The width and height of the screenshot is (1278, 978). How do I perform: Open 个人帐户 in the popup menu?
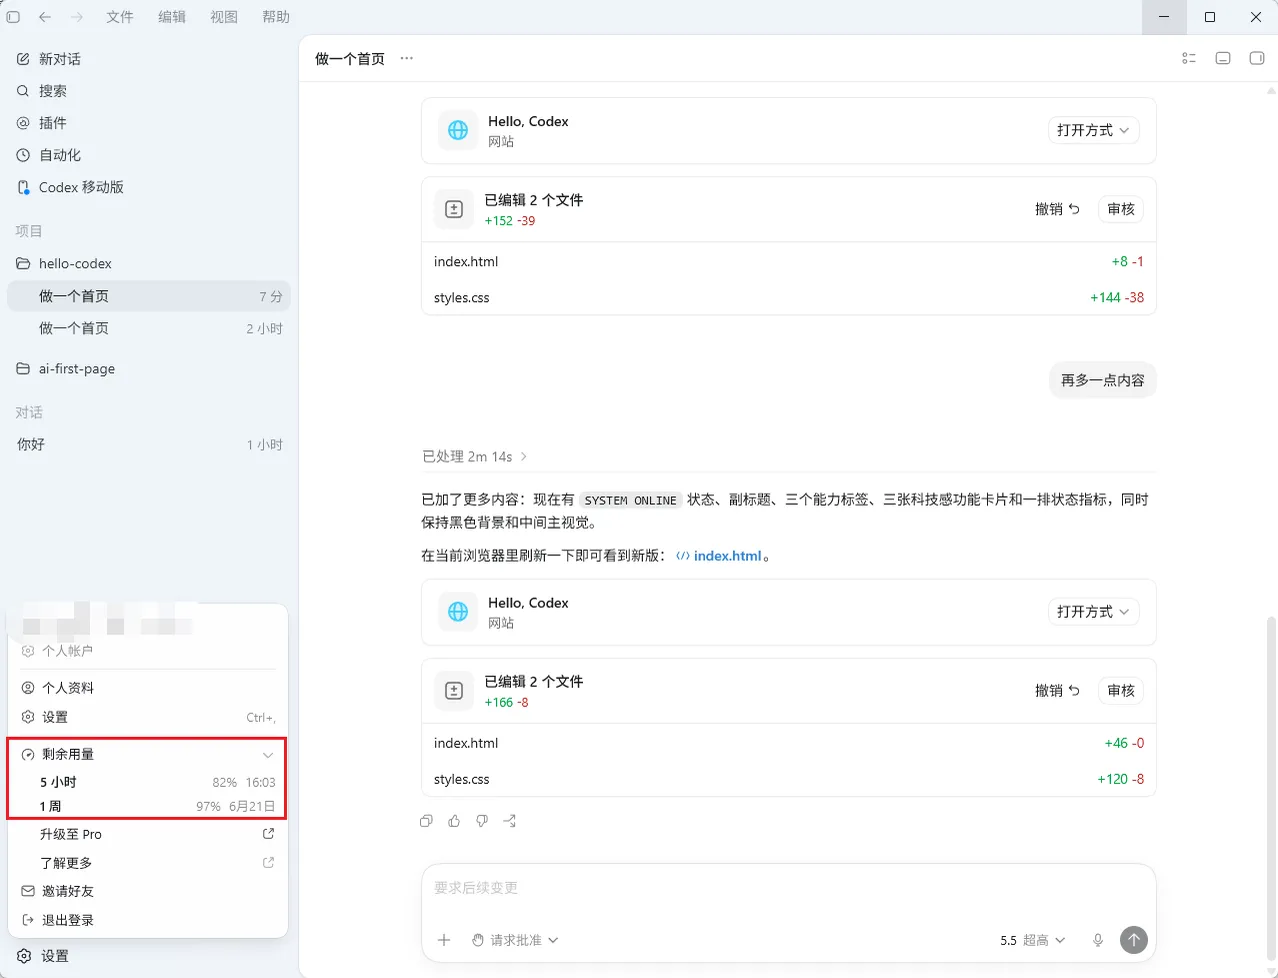(148, 651)
